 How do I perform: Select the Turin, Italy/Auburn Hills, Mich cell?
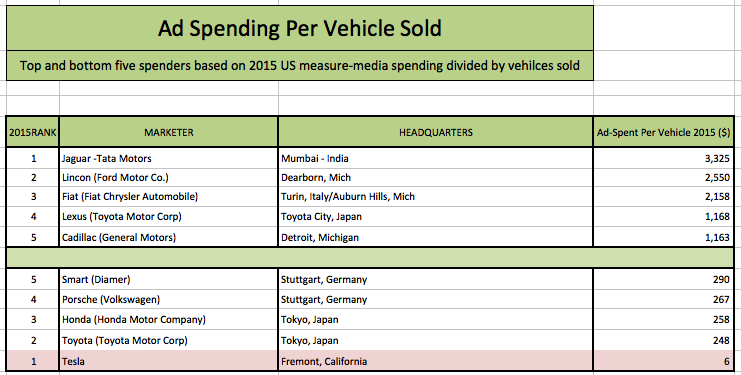point(436,196)
